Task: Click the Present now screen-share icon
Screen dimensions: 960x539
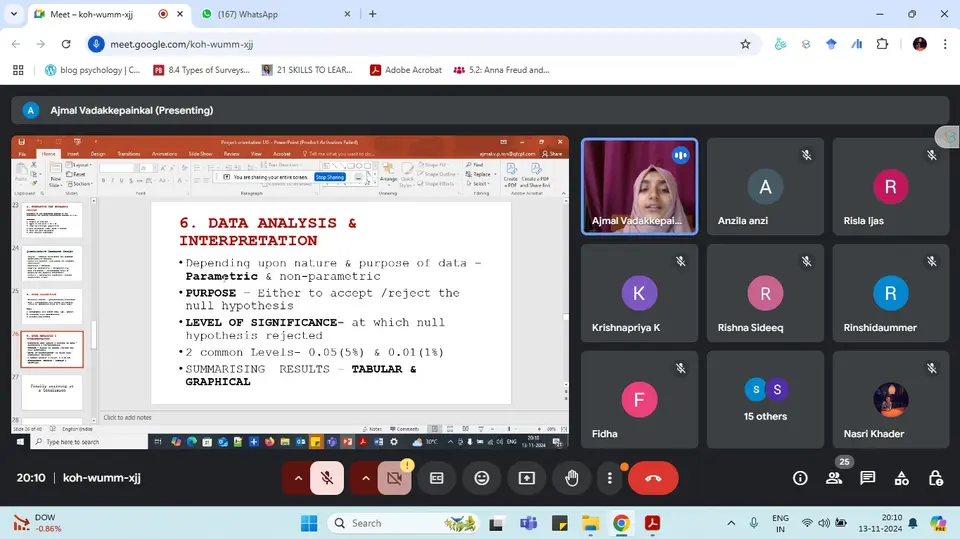Action: tap(527, 478)
